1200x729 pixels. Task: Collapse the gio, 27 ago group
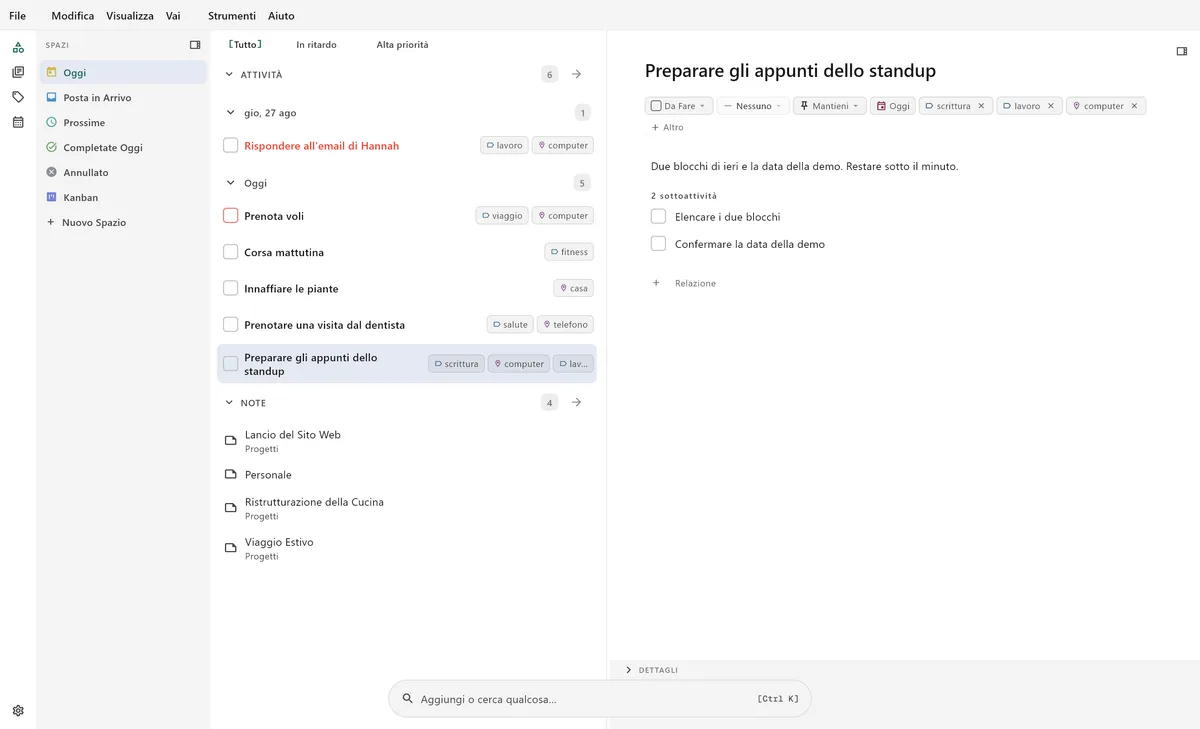coord(229,113)
